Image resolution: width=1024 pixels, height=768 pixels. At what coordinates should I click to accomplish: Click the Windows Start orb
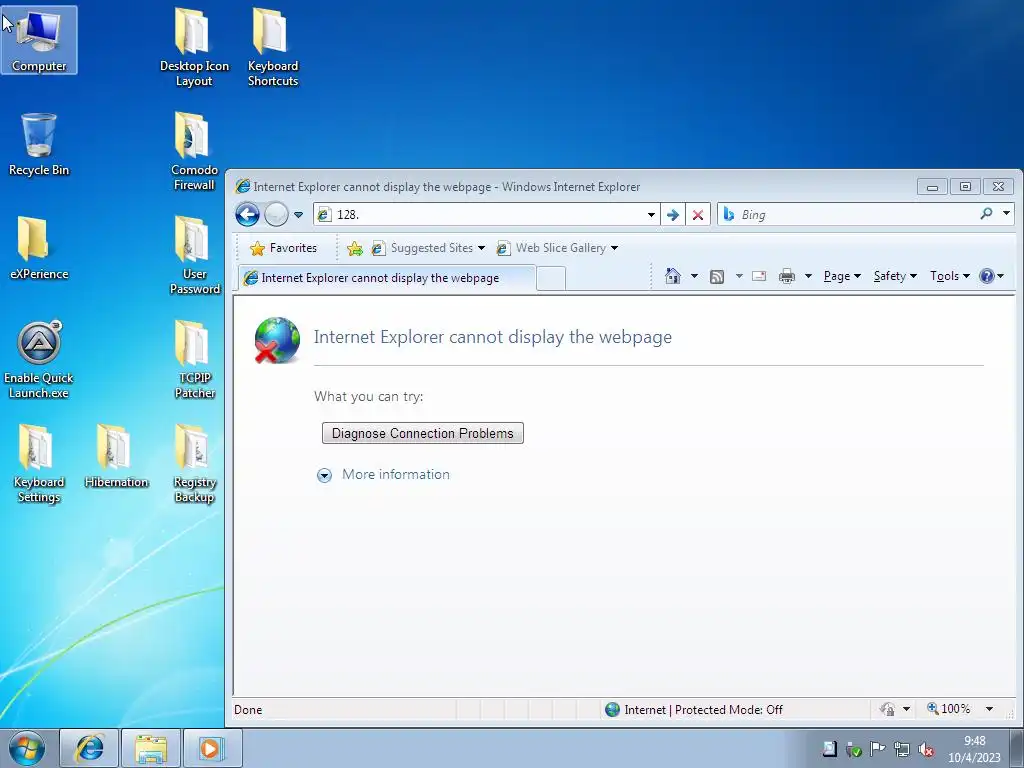27,748
